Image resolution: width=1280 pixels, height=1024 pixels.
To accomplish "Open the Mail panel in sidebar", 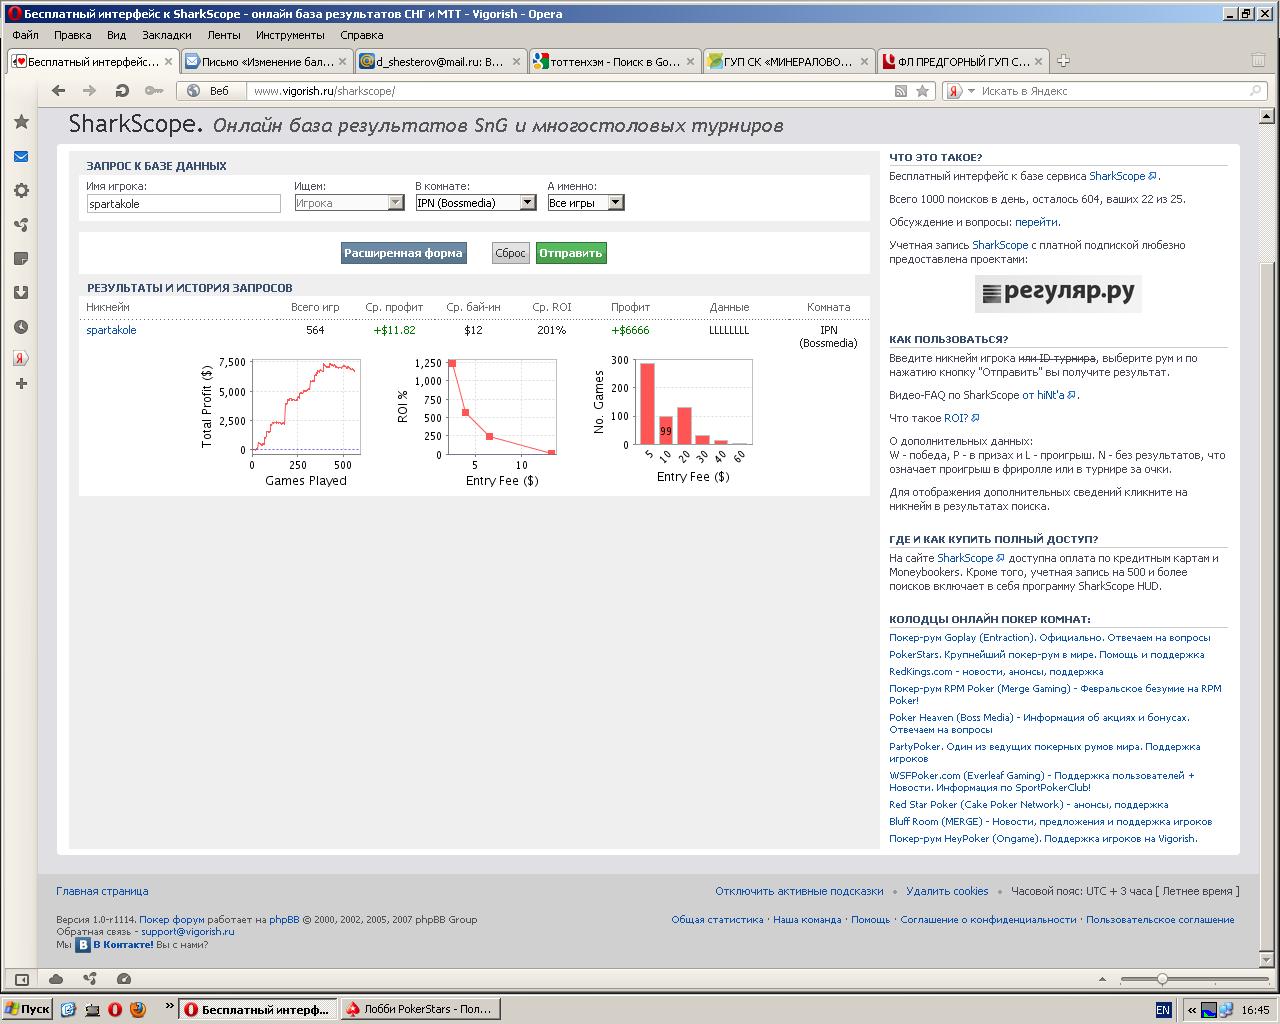I will [x=20, y=157].
